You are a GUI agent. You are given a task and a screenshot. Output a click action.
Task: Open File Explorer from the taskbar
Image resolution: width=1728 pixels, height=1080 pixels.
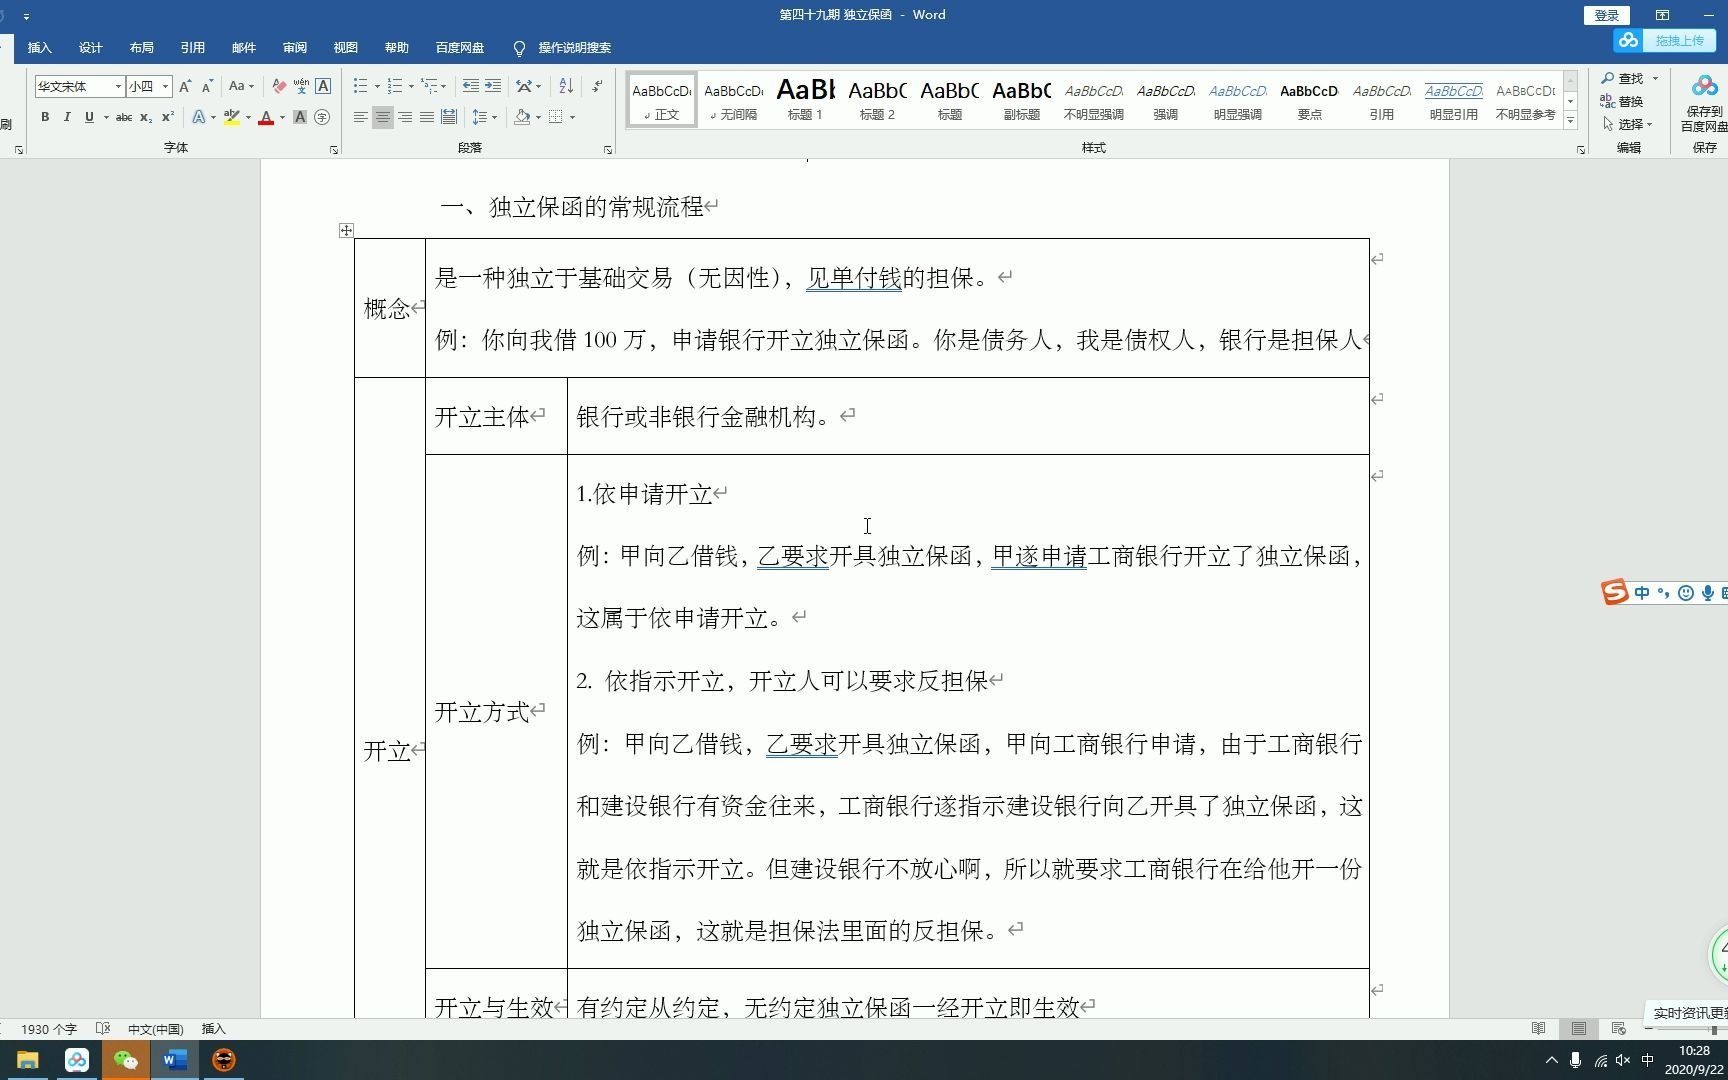pyautogui.click(x=27, y=1060)
